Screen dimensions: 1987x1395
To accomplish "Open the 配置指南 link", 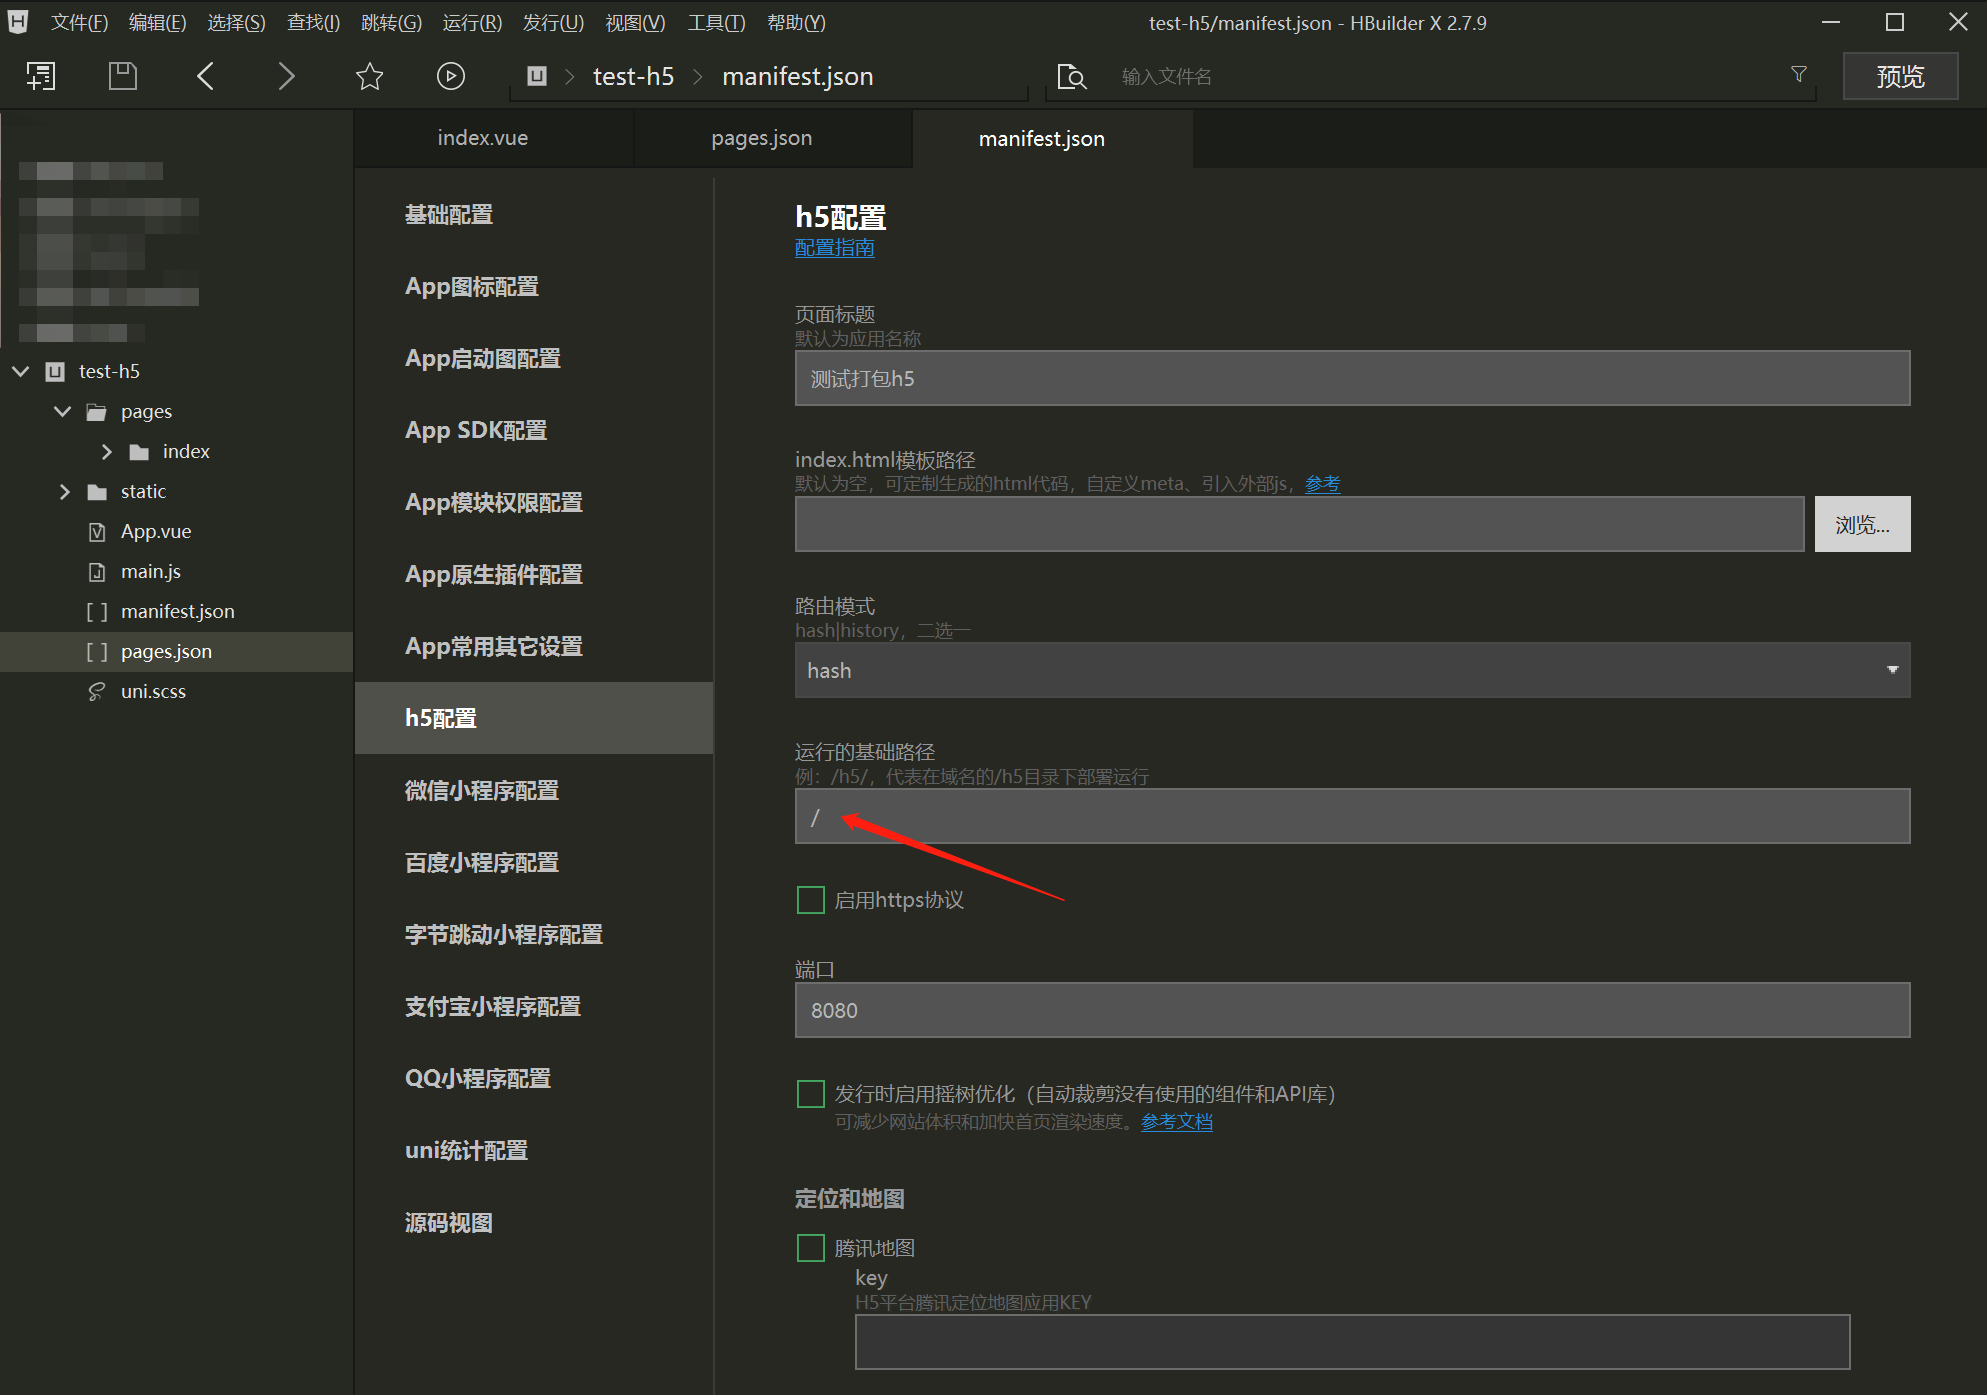I will pos(834,248).
